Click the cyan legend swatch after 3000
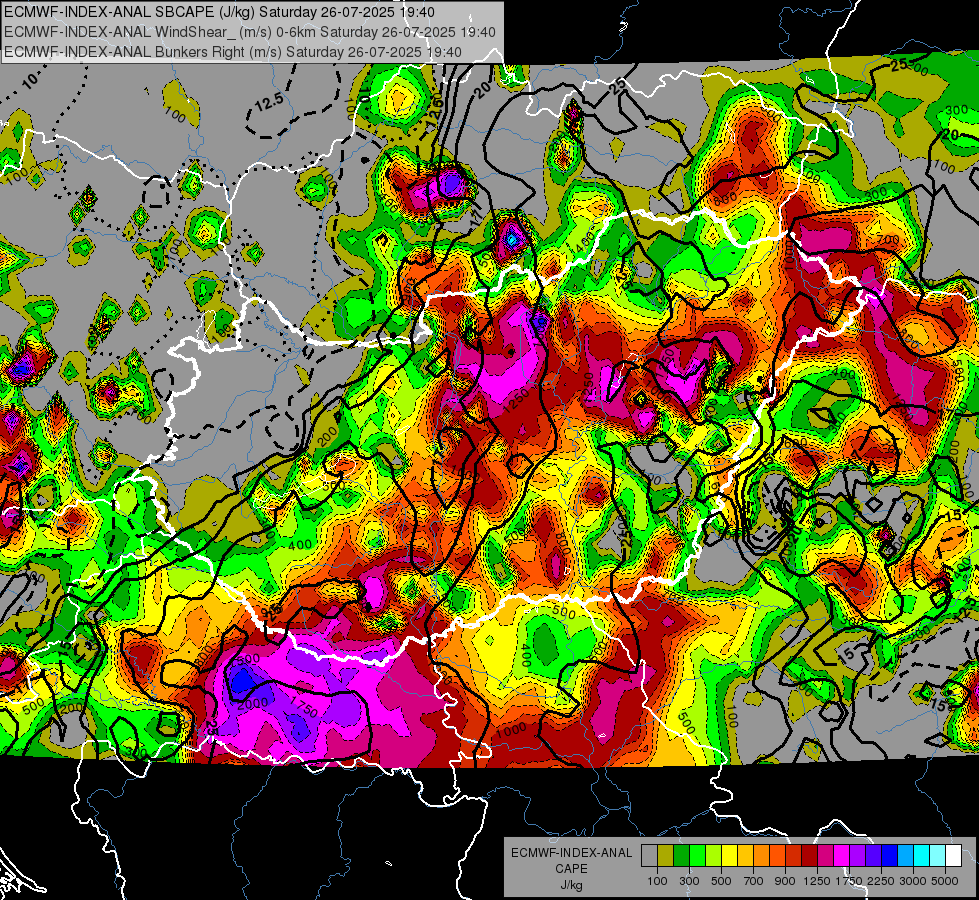 click(x=922, y=855)
